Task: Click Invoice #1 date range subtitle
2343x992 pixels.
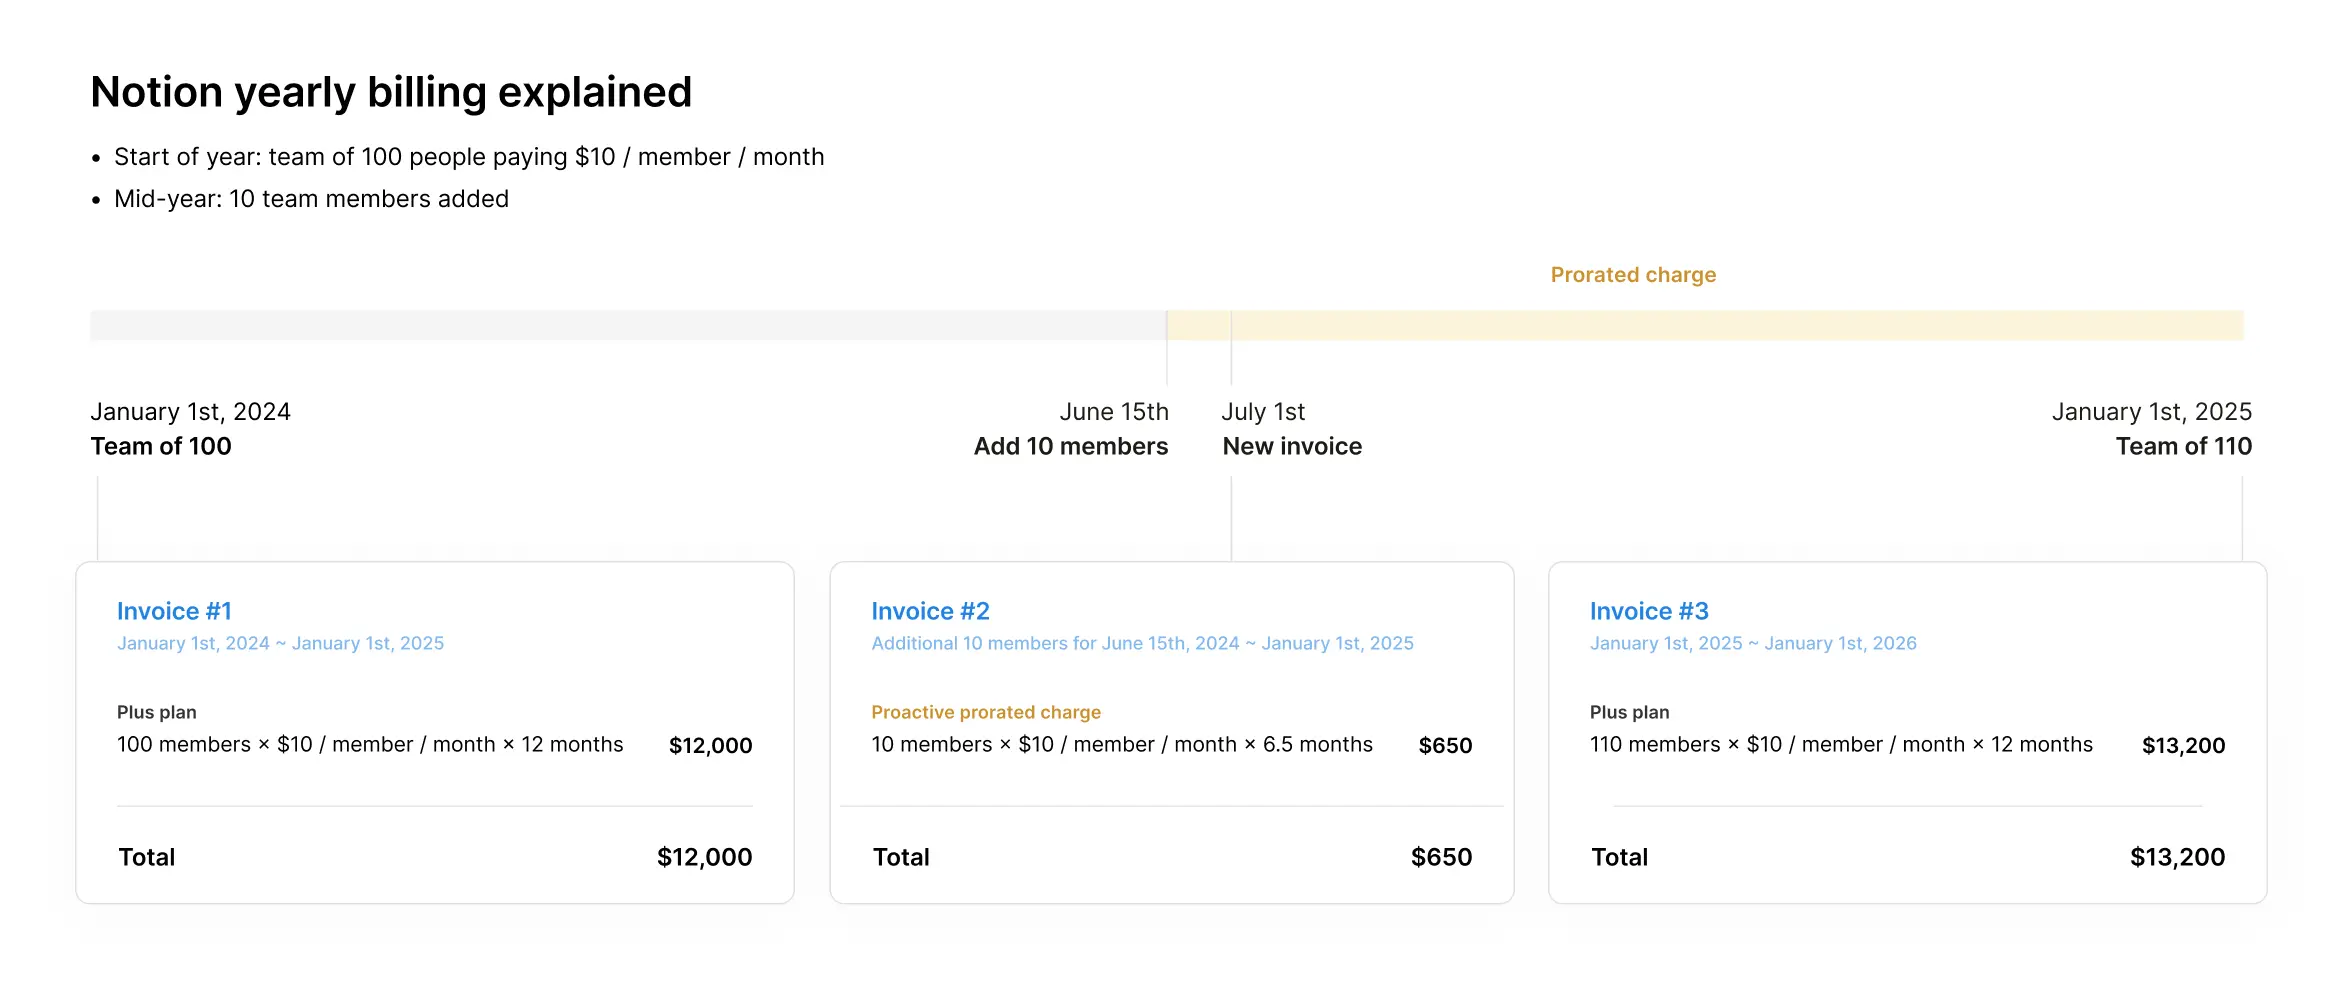Action: pos(280,644)
